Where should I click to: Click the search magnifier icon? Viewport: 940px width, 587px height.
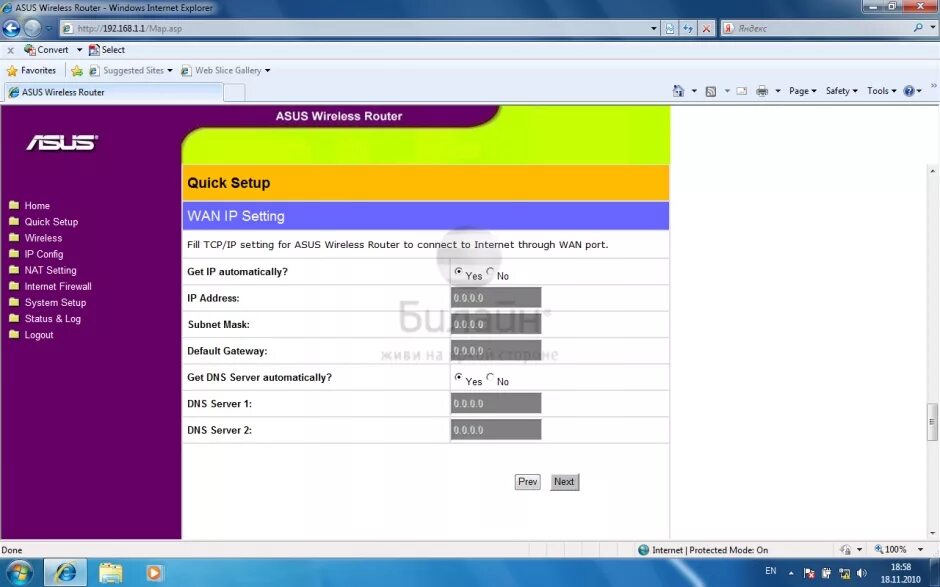pos(918,28)
